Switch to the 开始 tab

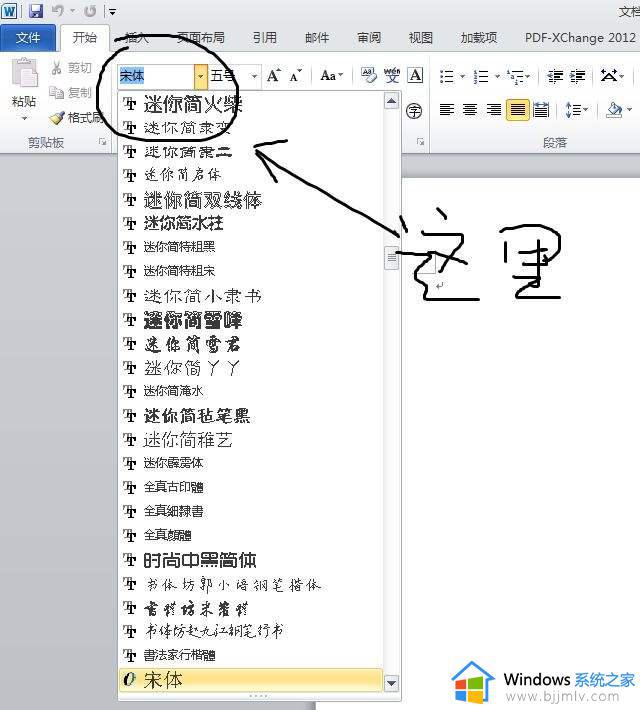[x=85, y=38]
